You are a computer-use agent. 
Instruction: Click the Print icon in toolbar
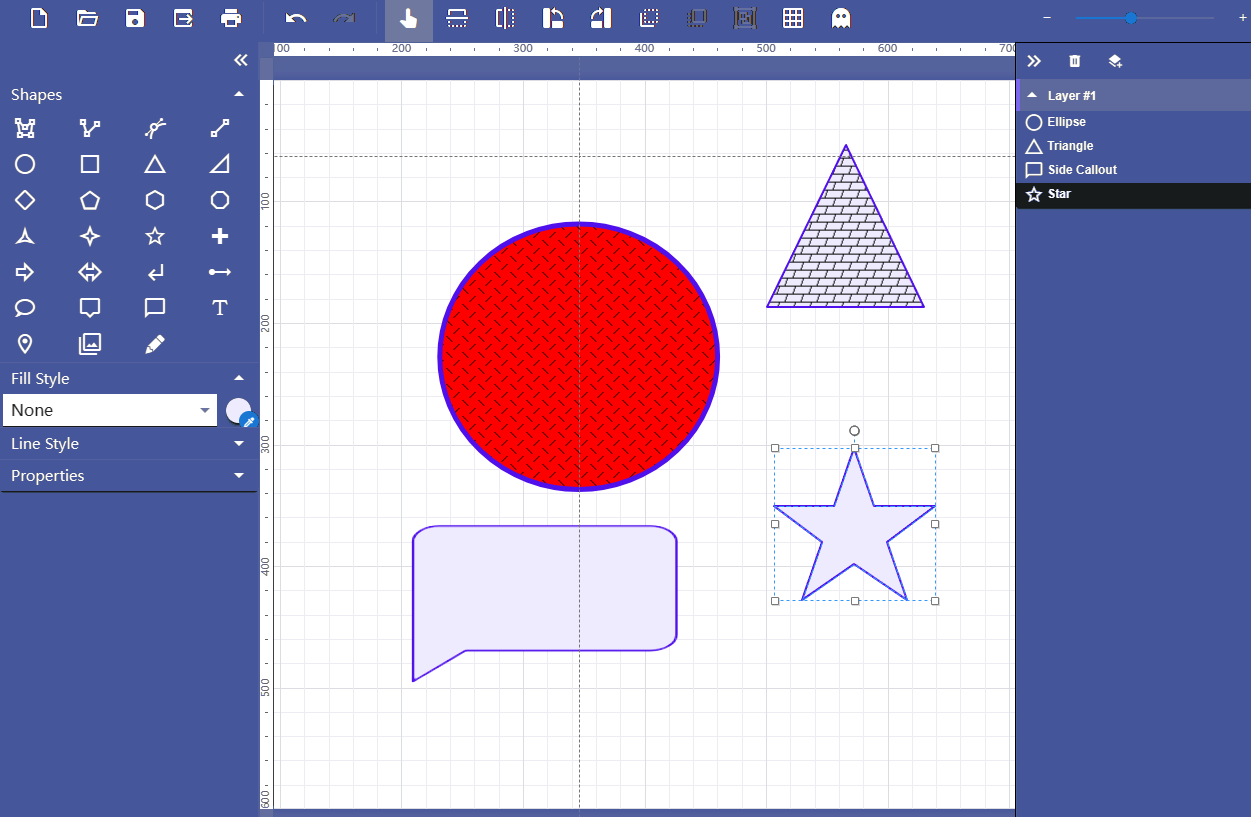[x=231, y=18]
